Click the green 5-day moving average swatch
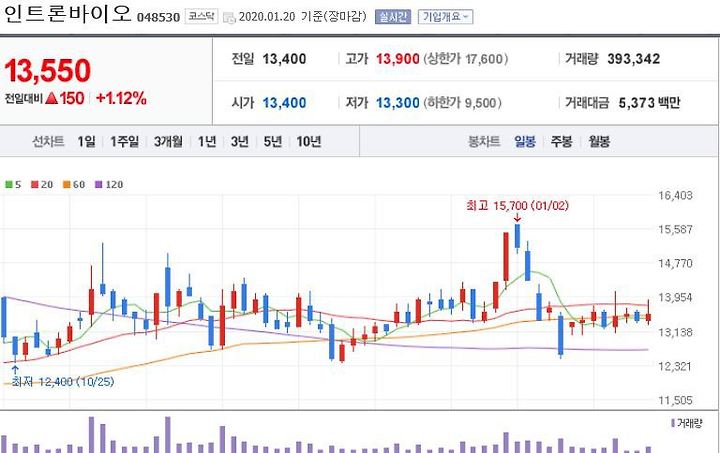This screenshot has width=720, height=453. point(9,185)
